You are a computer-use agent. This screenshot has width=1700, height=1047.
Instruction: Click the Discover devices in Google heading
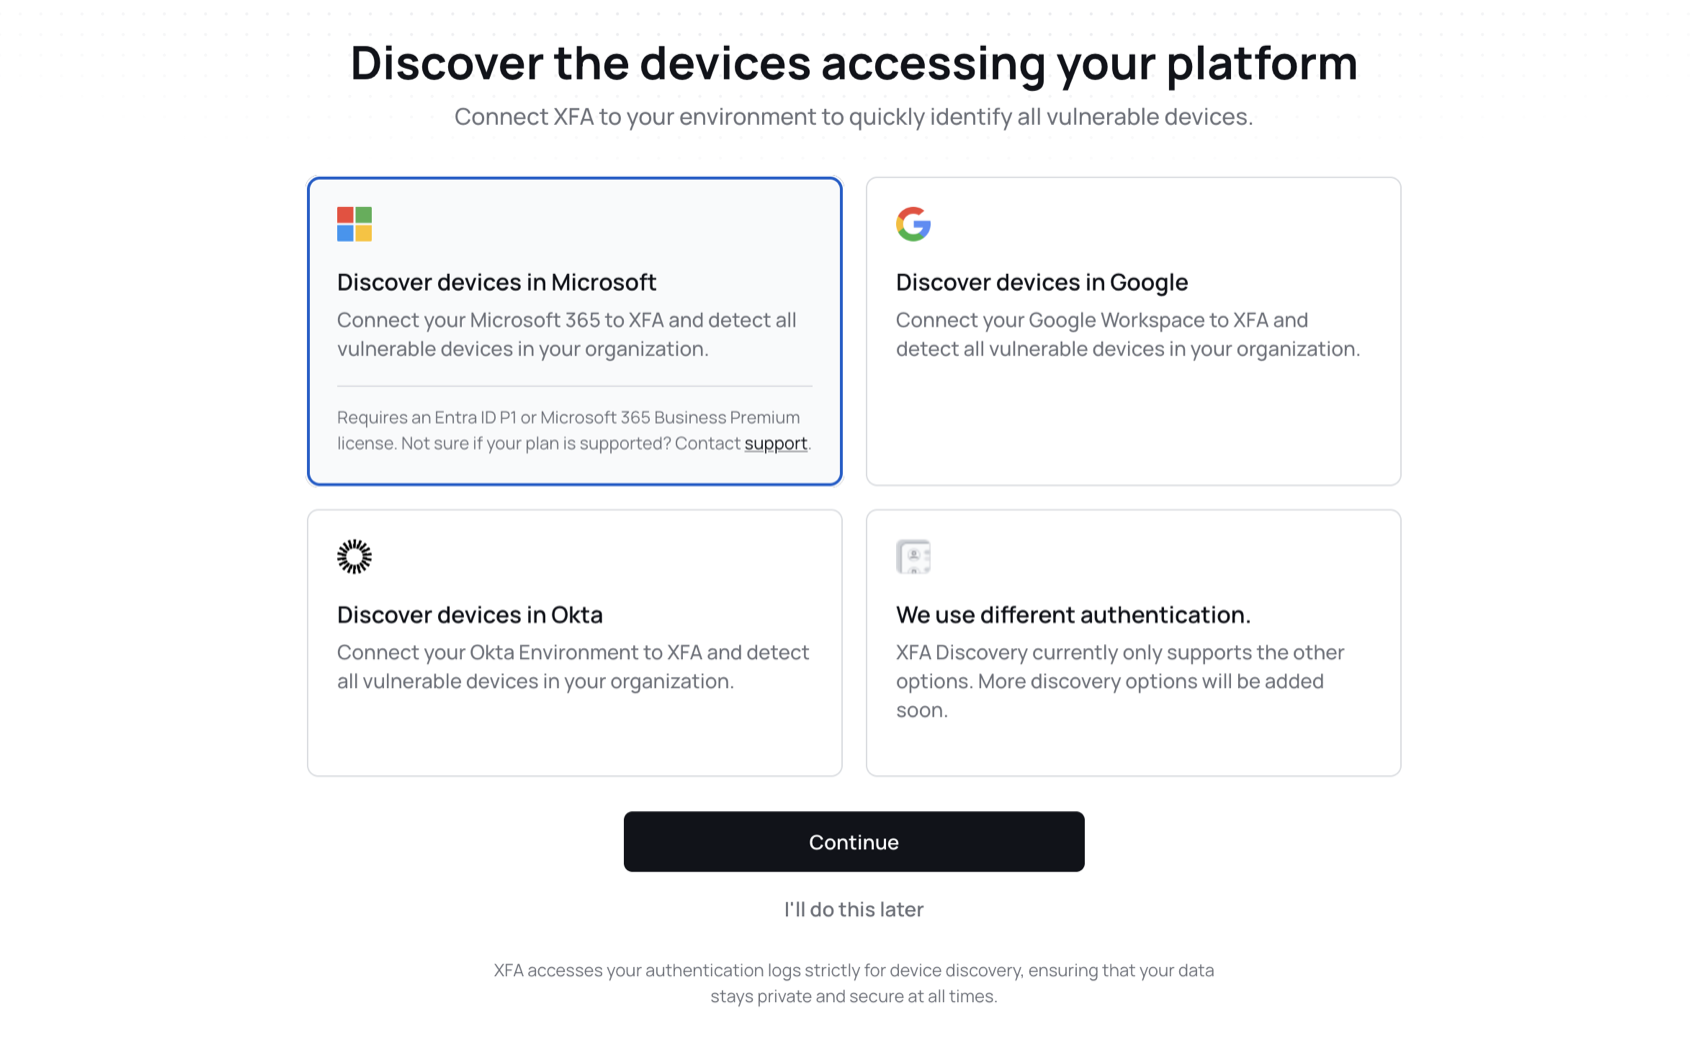[1042, 282]
